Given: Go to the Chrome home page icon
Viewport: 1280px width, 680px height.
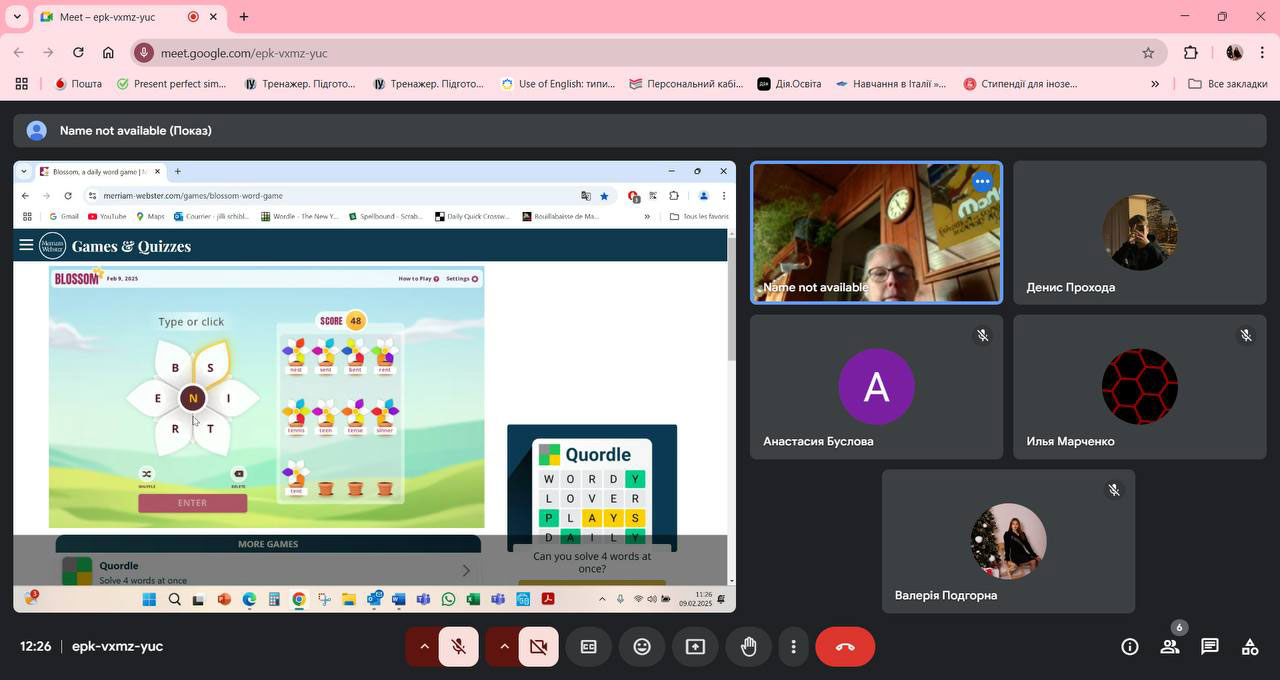Looking at the screenshot, I should 108,53.
